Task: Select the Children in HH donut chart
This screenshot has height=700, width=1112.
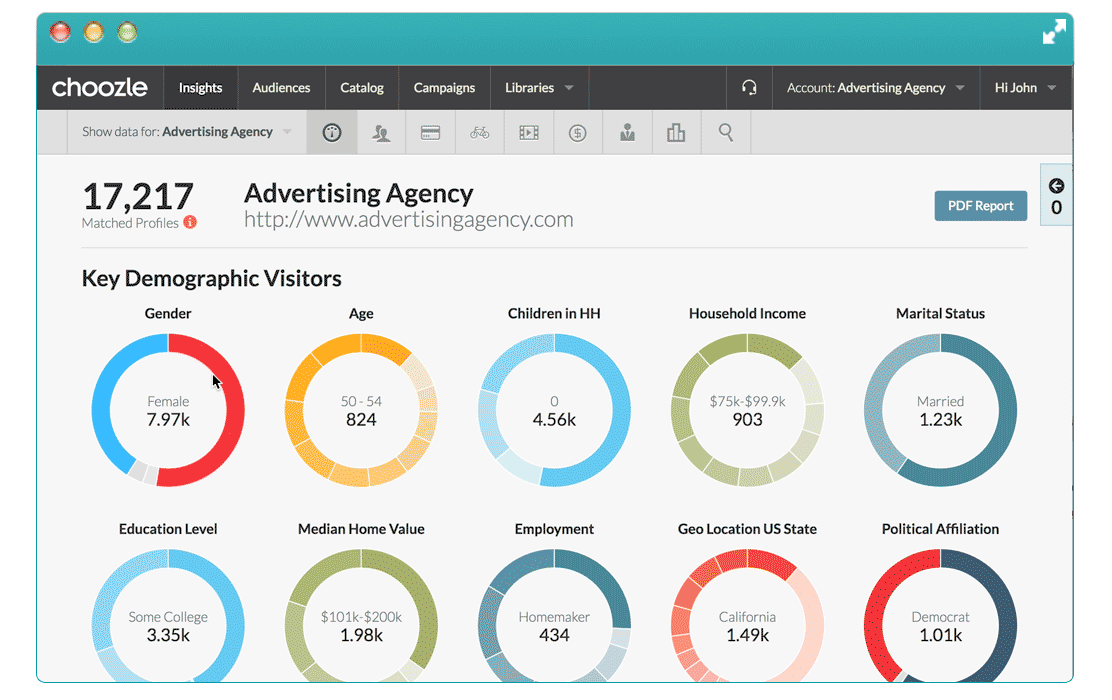Action: (x=555, y=411)
